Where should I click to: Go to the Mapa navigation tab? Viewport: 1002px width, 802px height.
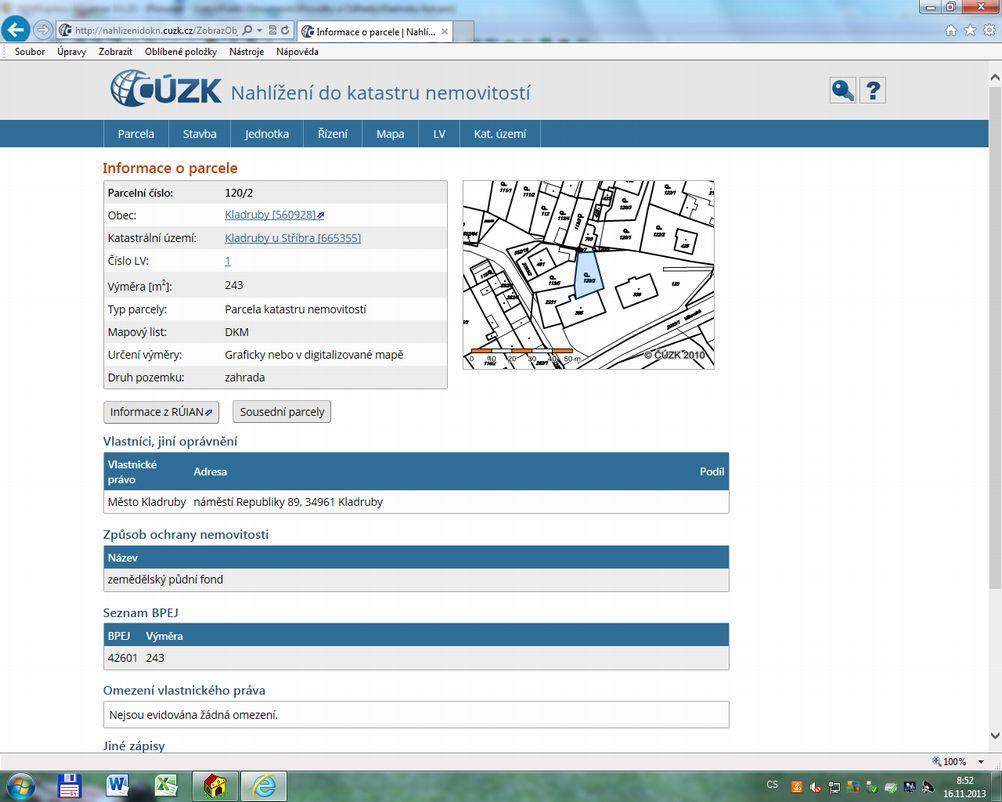[390, 134]
